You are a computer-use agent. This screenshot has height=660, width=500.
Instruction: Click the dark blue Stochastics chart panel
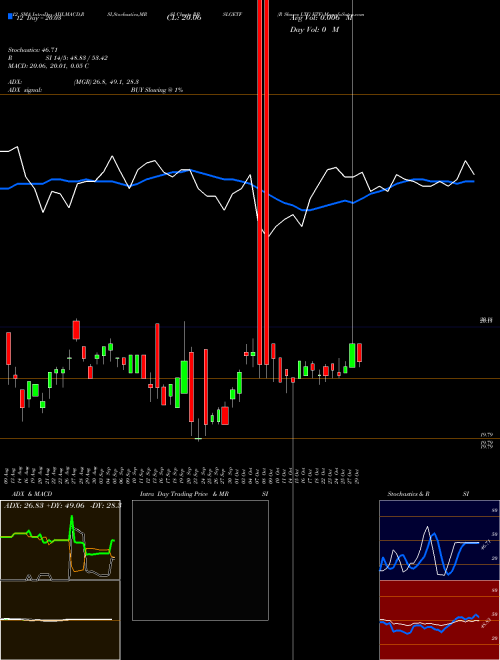[x=439, y=540]
